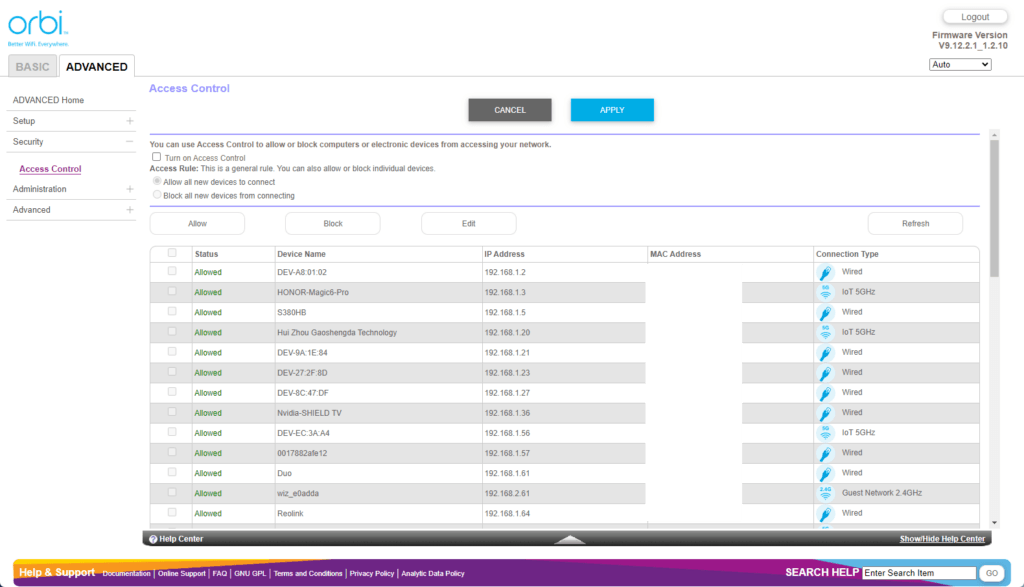
Task: Click the 5G WiFi icon for DEV-EC:3A:A4
Action: point(825,433)
